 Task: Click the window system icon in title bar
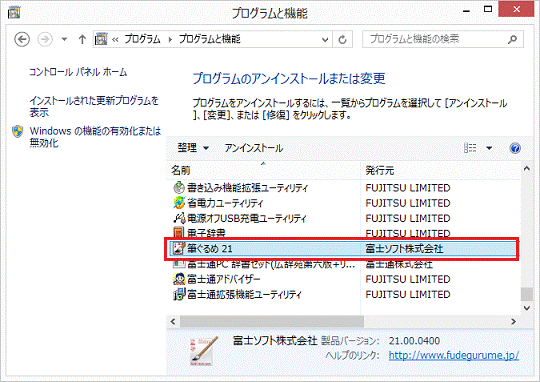tap(13, 12)
